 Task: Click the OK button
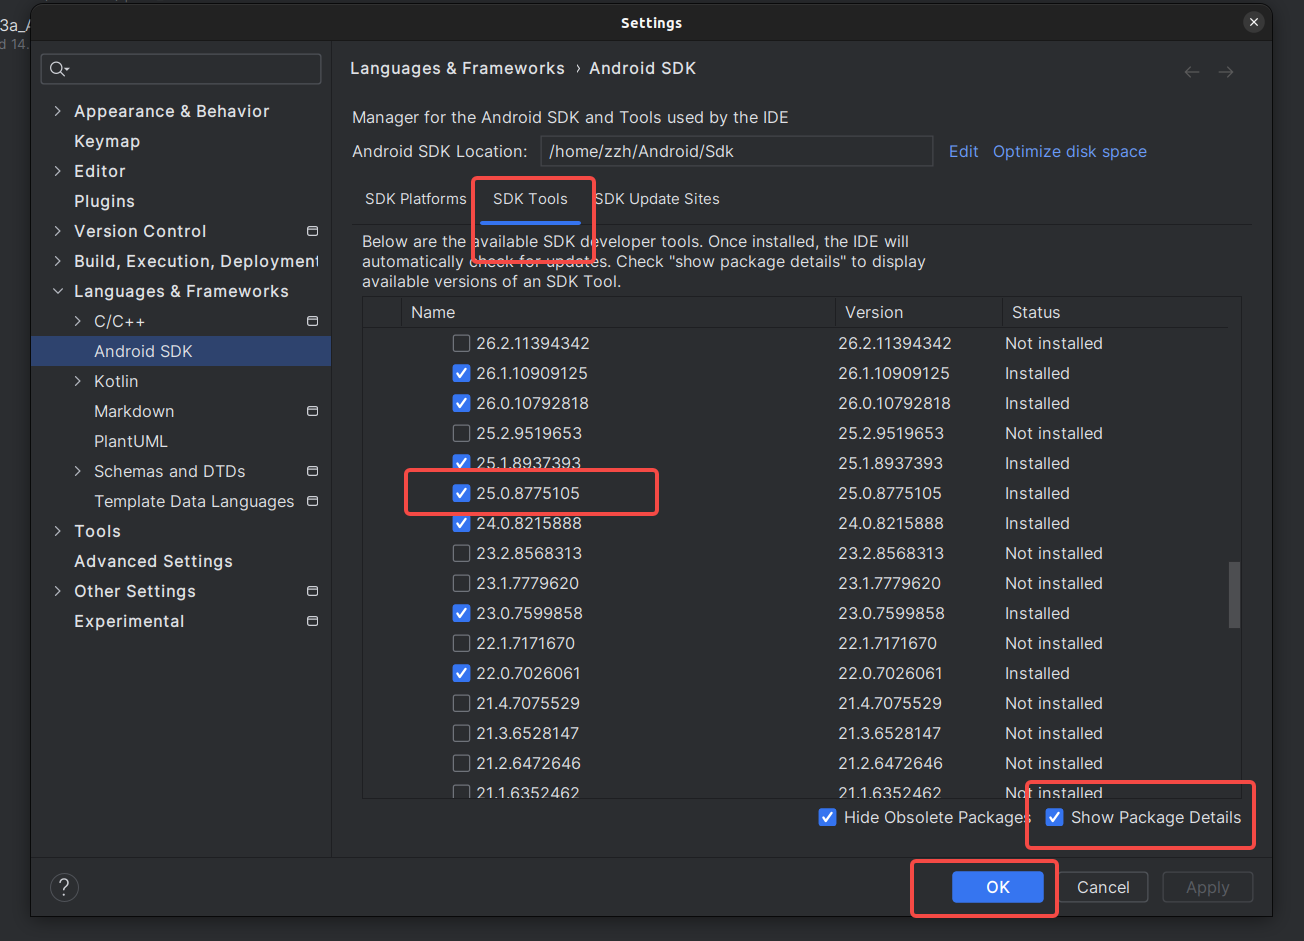998,887
